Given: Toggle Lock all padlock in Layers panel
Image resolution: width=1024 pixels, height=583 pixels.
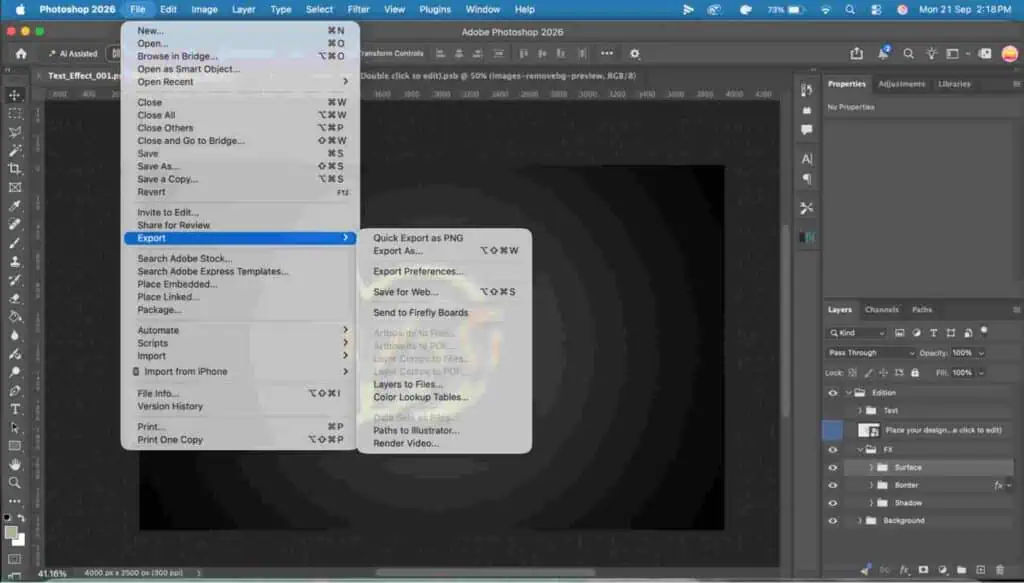Looking at the screenshot, I should point(915,373).
